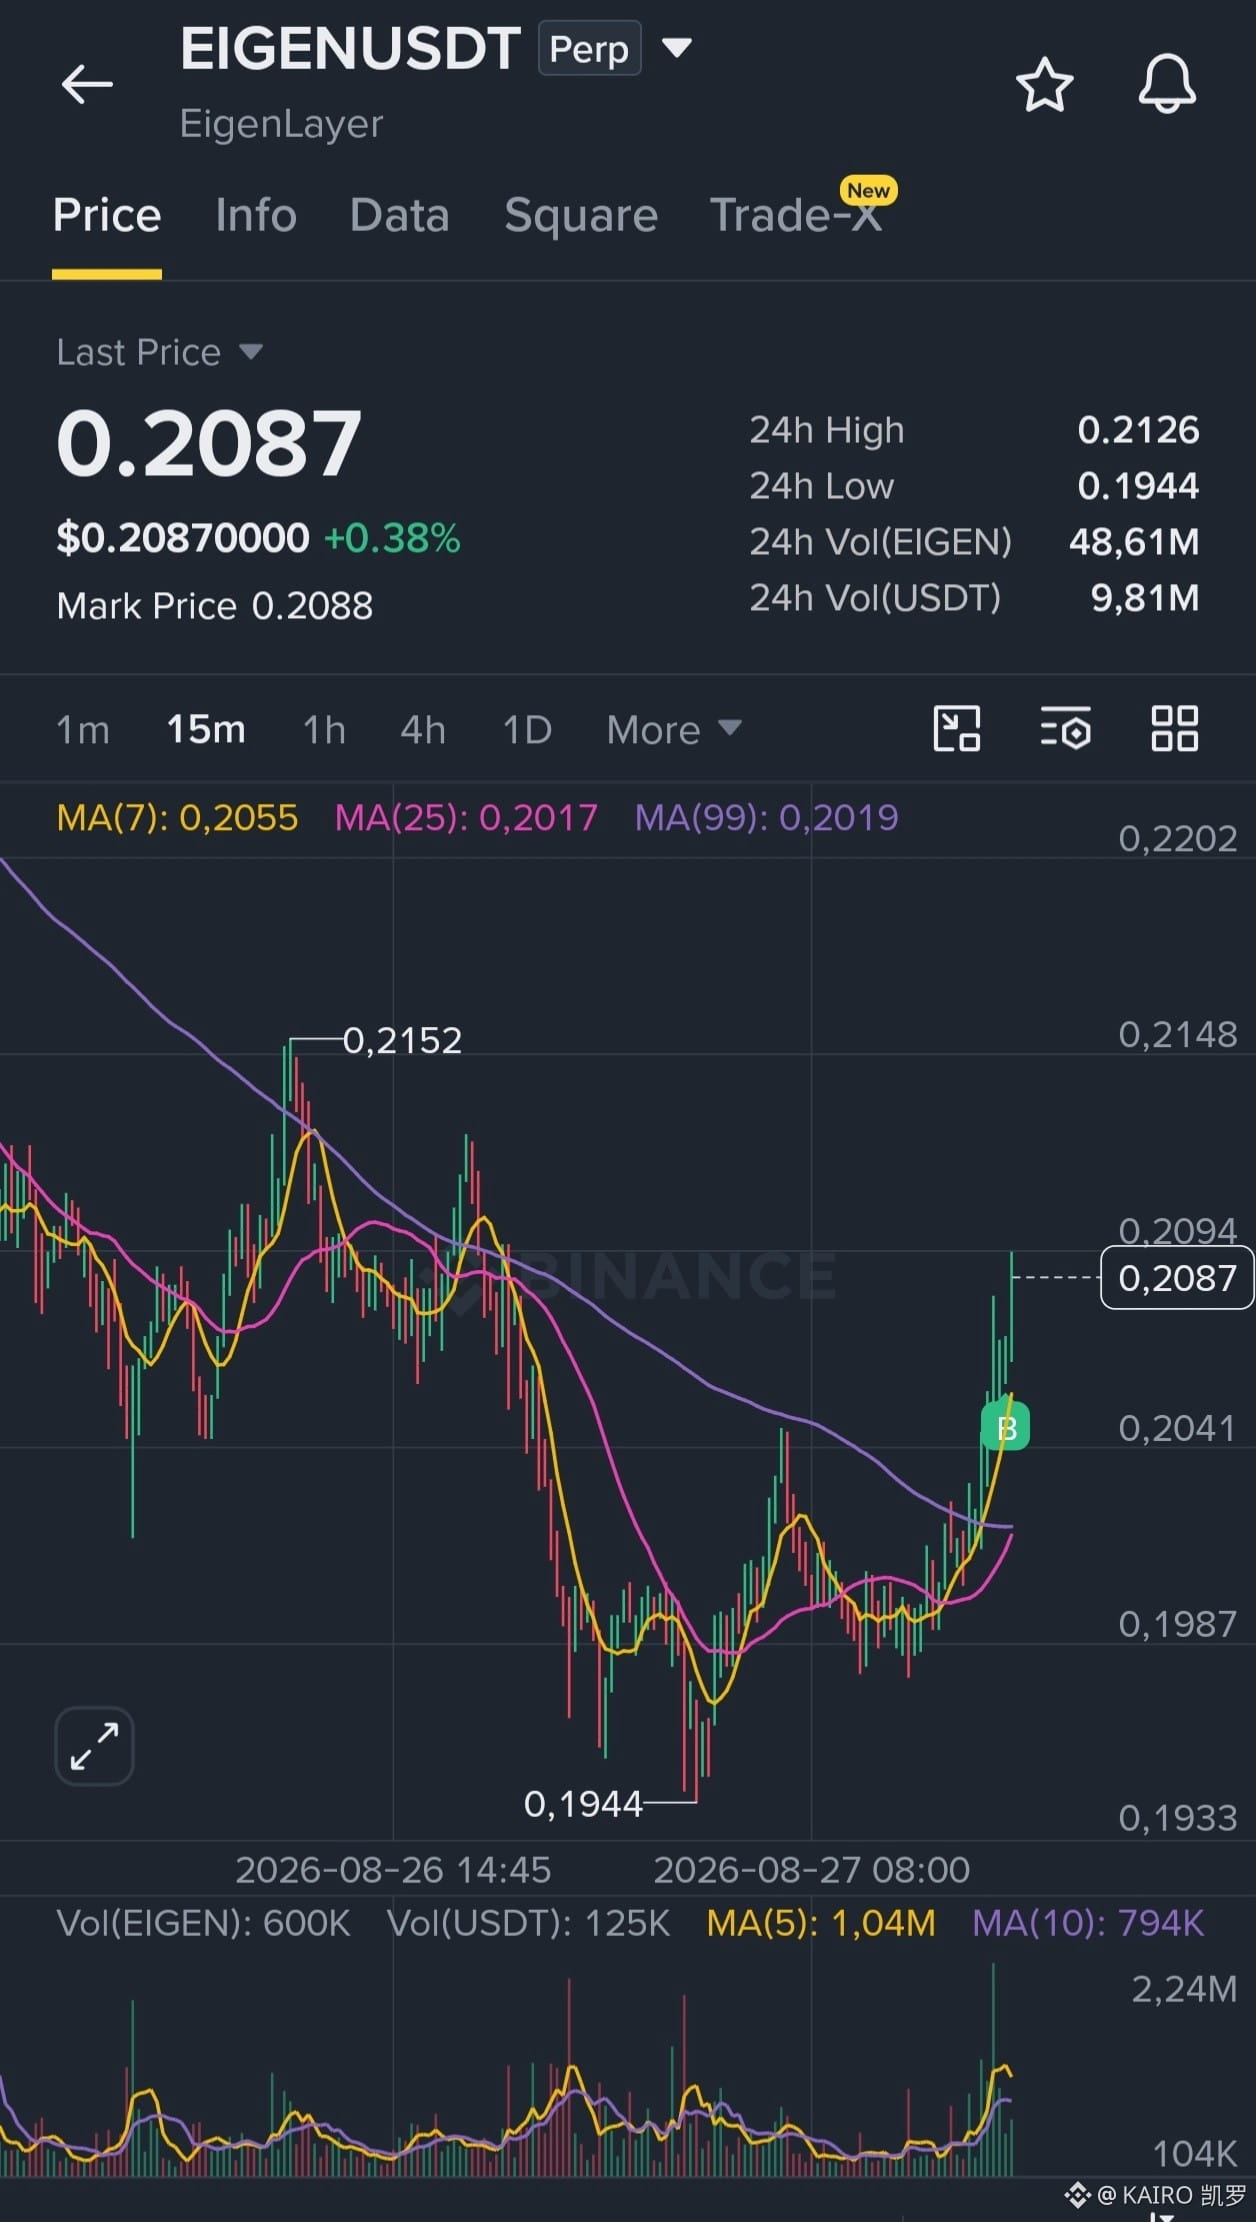
Task: Tap the 24h Low value 0.1944
Action: coord(1138,486)
